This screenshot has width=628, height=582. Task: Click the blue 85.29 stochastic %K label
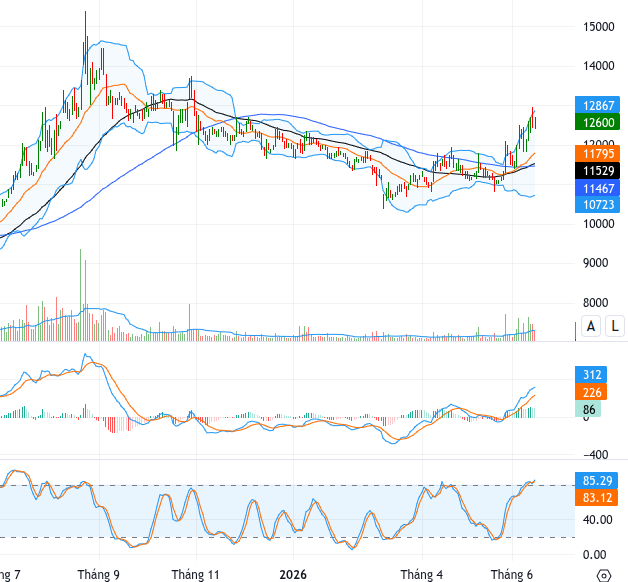click(596, 480)
